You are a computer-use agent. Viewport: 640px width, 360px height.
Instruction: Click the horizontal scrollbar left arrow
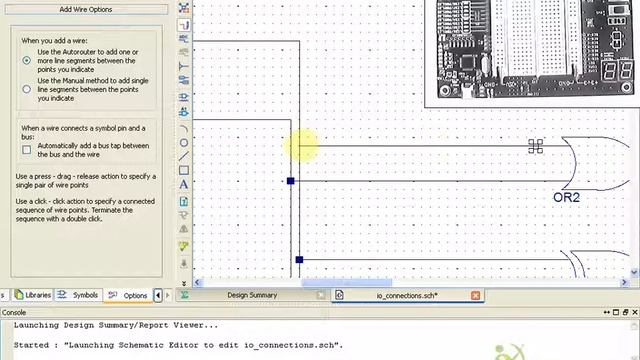(198, 282)
